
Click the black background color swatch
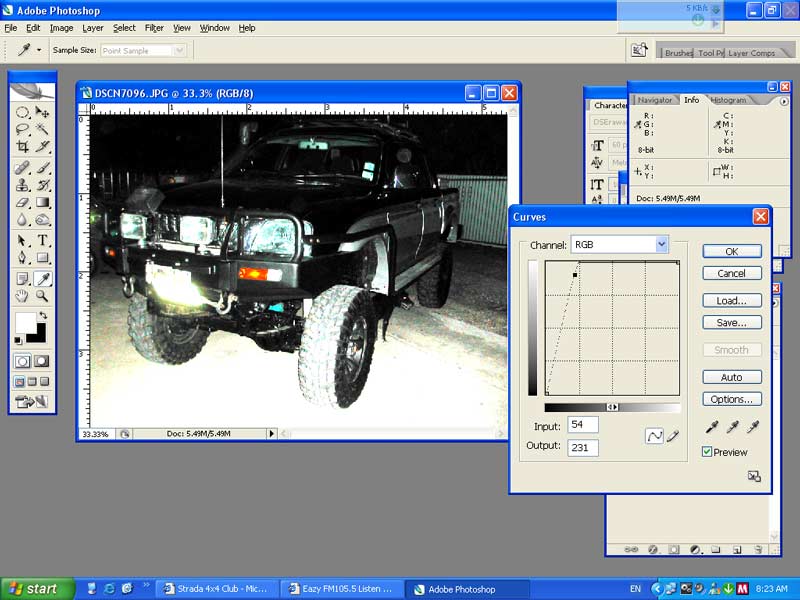tap(36, 333)
